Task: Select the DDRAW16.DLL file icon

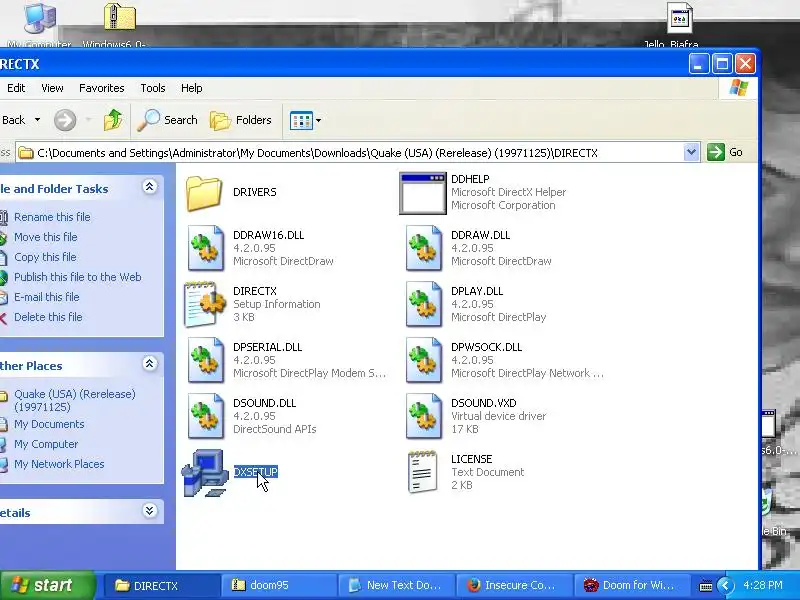Action: [x=205, y=248]
